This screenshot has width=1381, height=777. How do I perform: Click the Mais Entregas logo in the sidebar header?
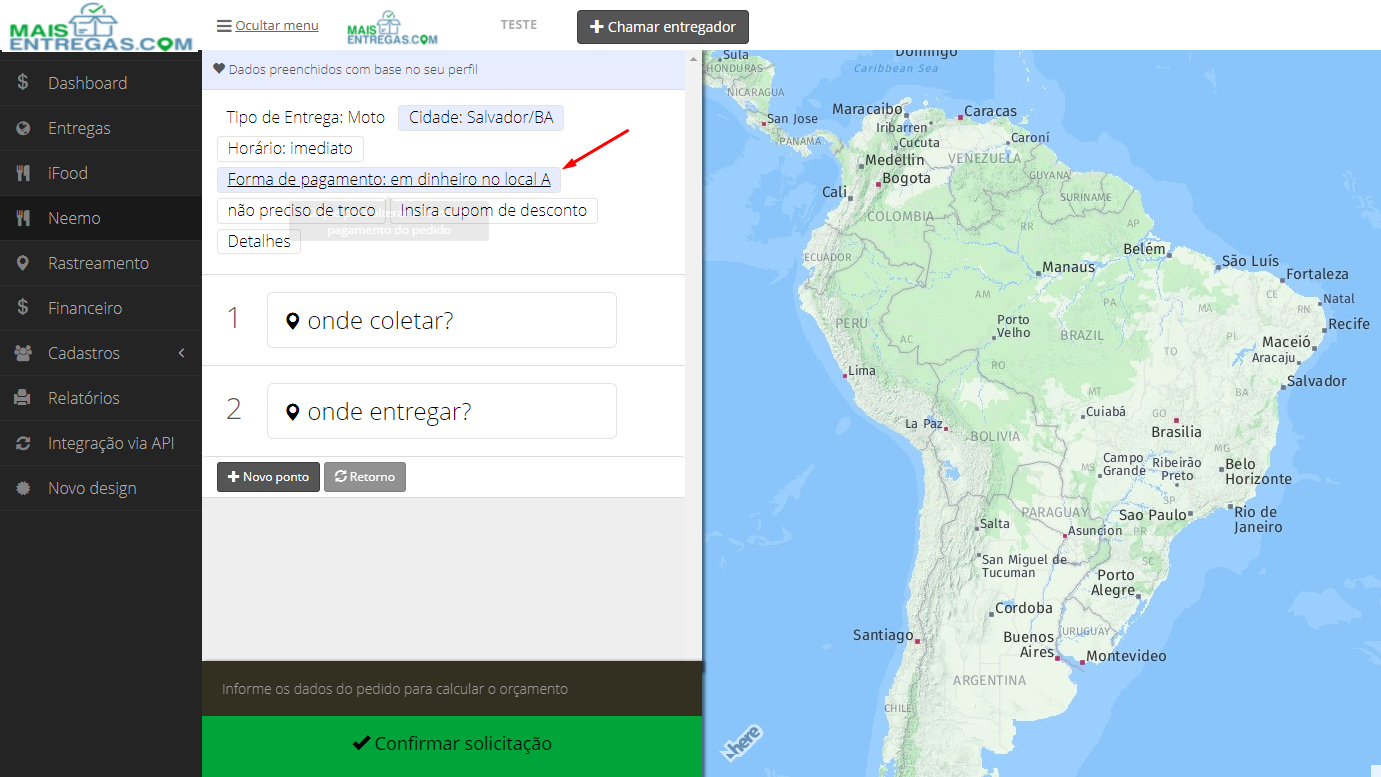point(100,26)
